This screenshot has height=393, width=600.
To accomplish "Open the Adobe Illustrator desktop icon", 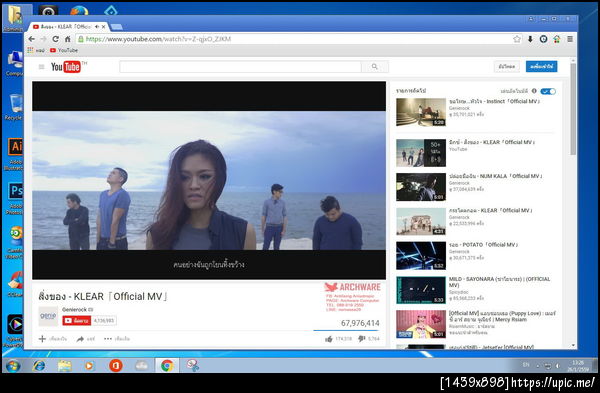I will tap(15, 153).
